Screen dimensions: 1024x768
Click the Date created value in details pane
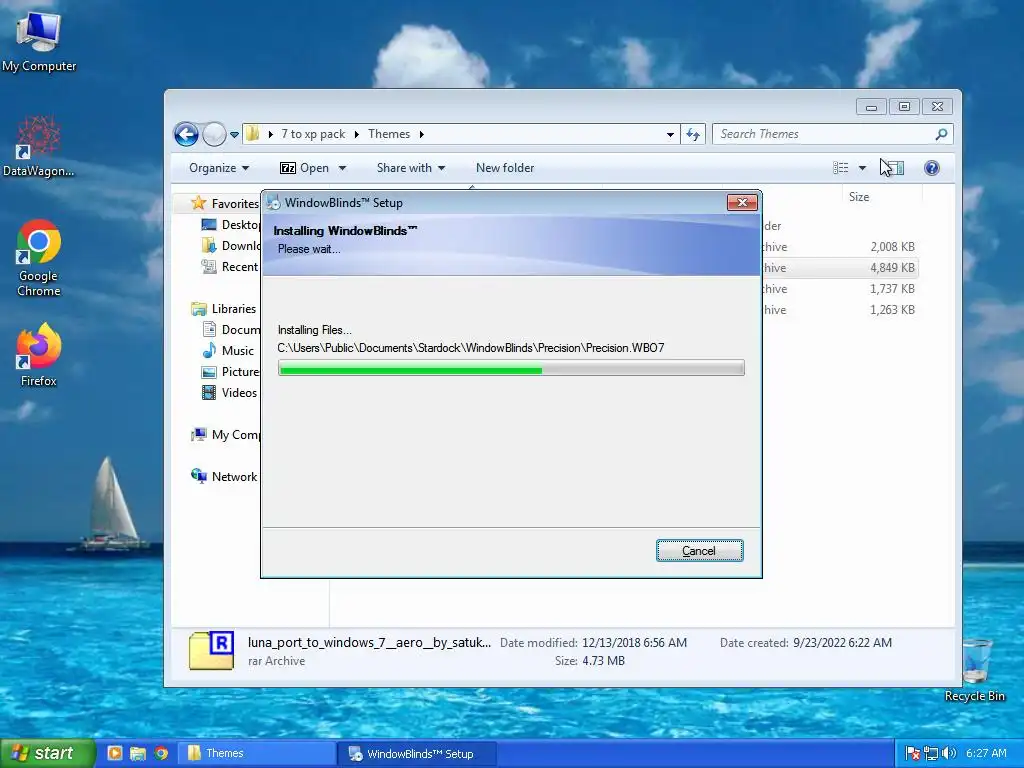pos(842,643)
